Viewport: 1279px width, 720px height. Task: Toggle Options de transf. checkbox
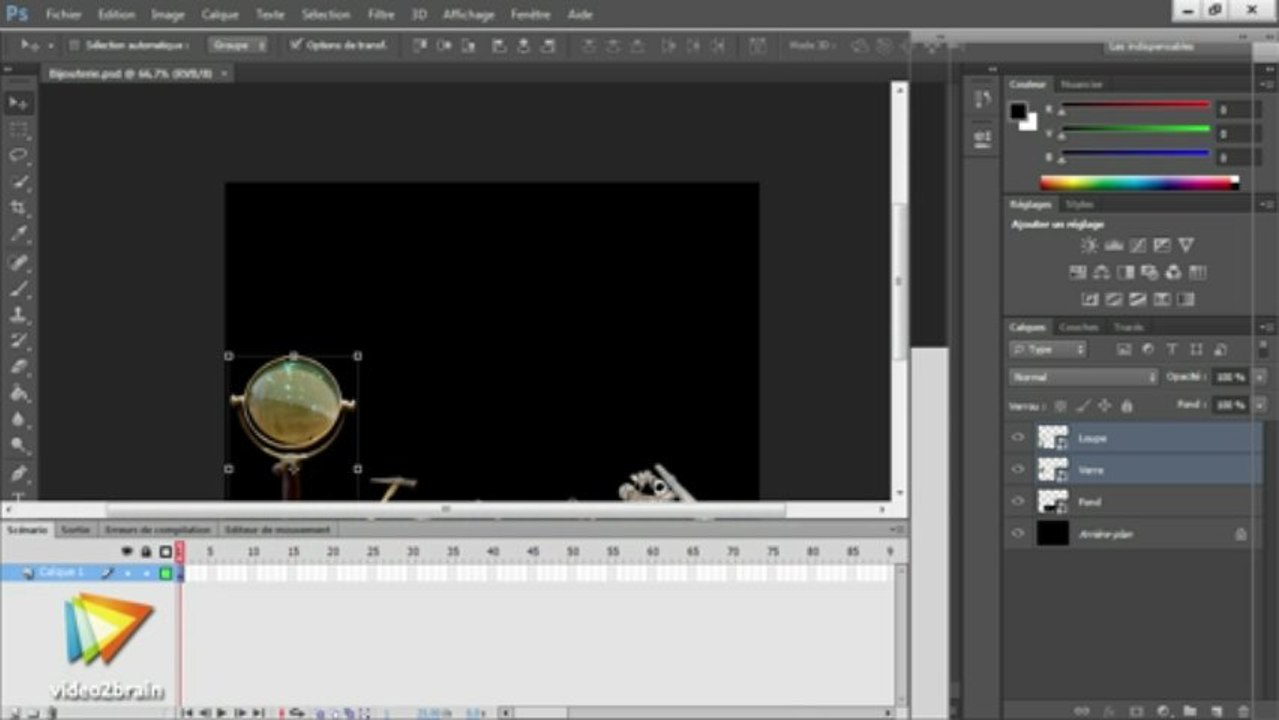(x=295, y=45)
